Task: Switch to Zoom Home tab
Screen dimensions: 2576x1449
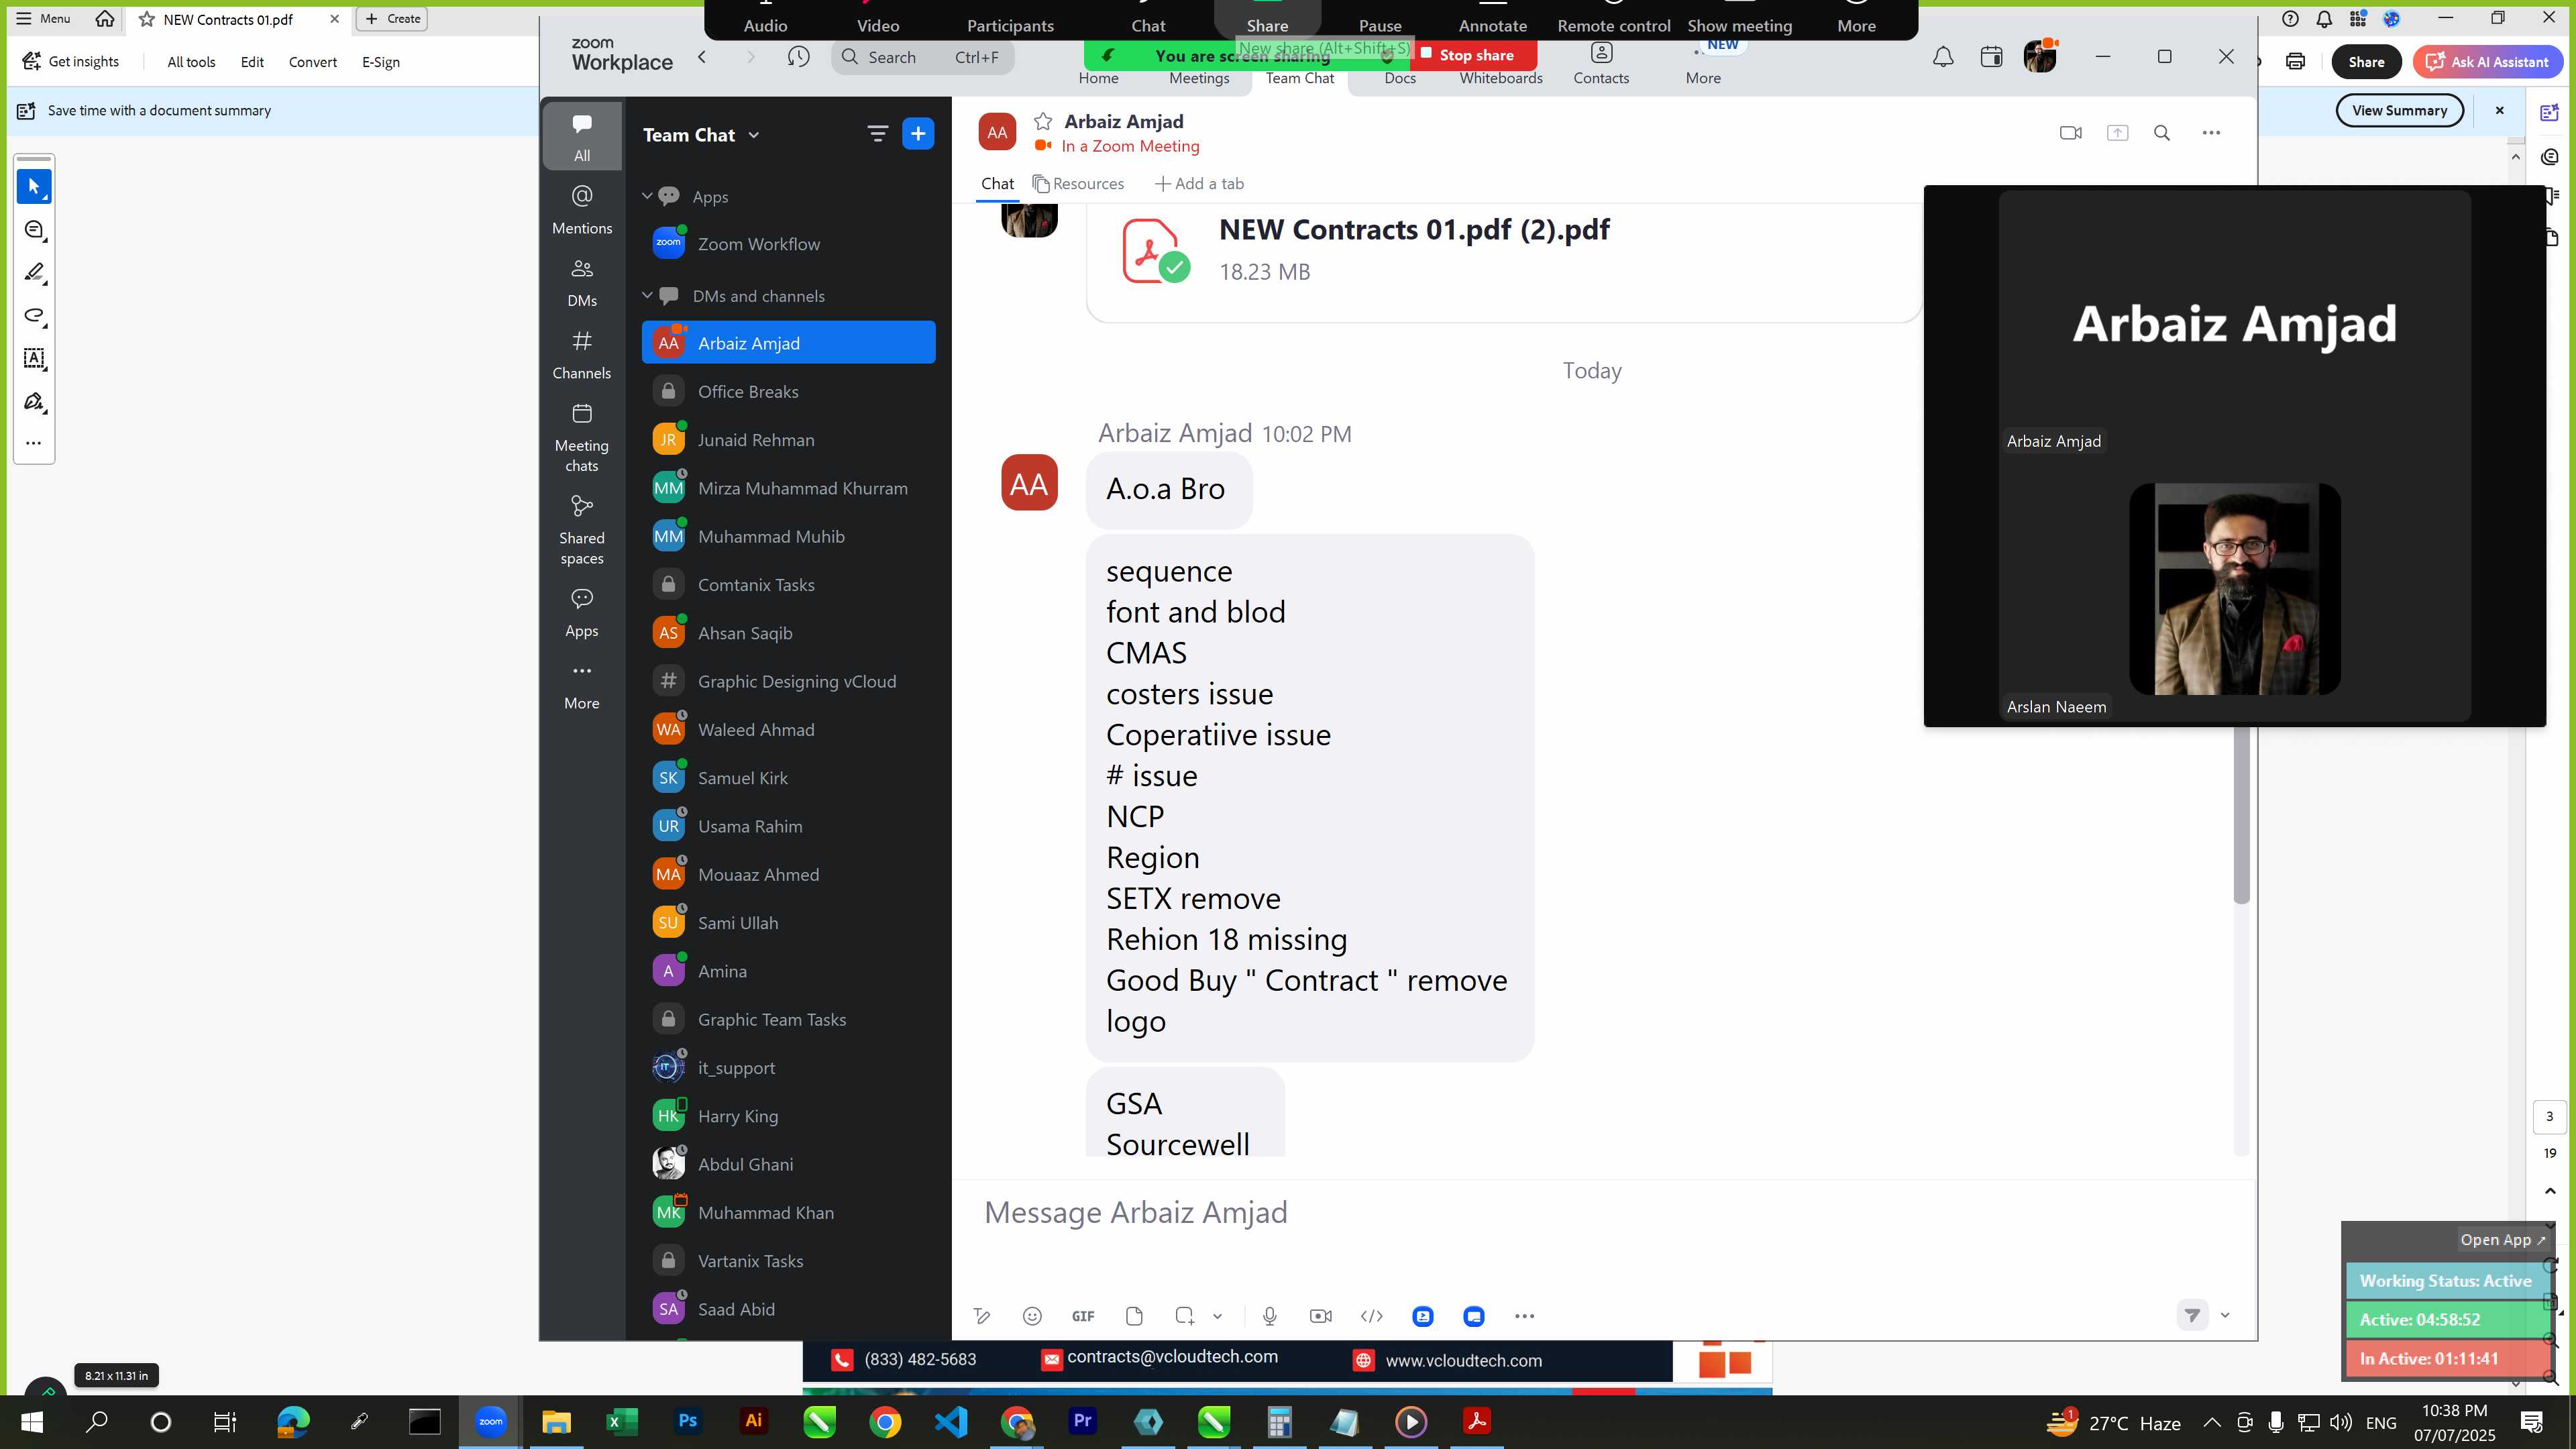Action: (x=1098, y=78)
